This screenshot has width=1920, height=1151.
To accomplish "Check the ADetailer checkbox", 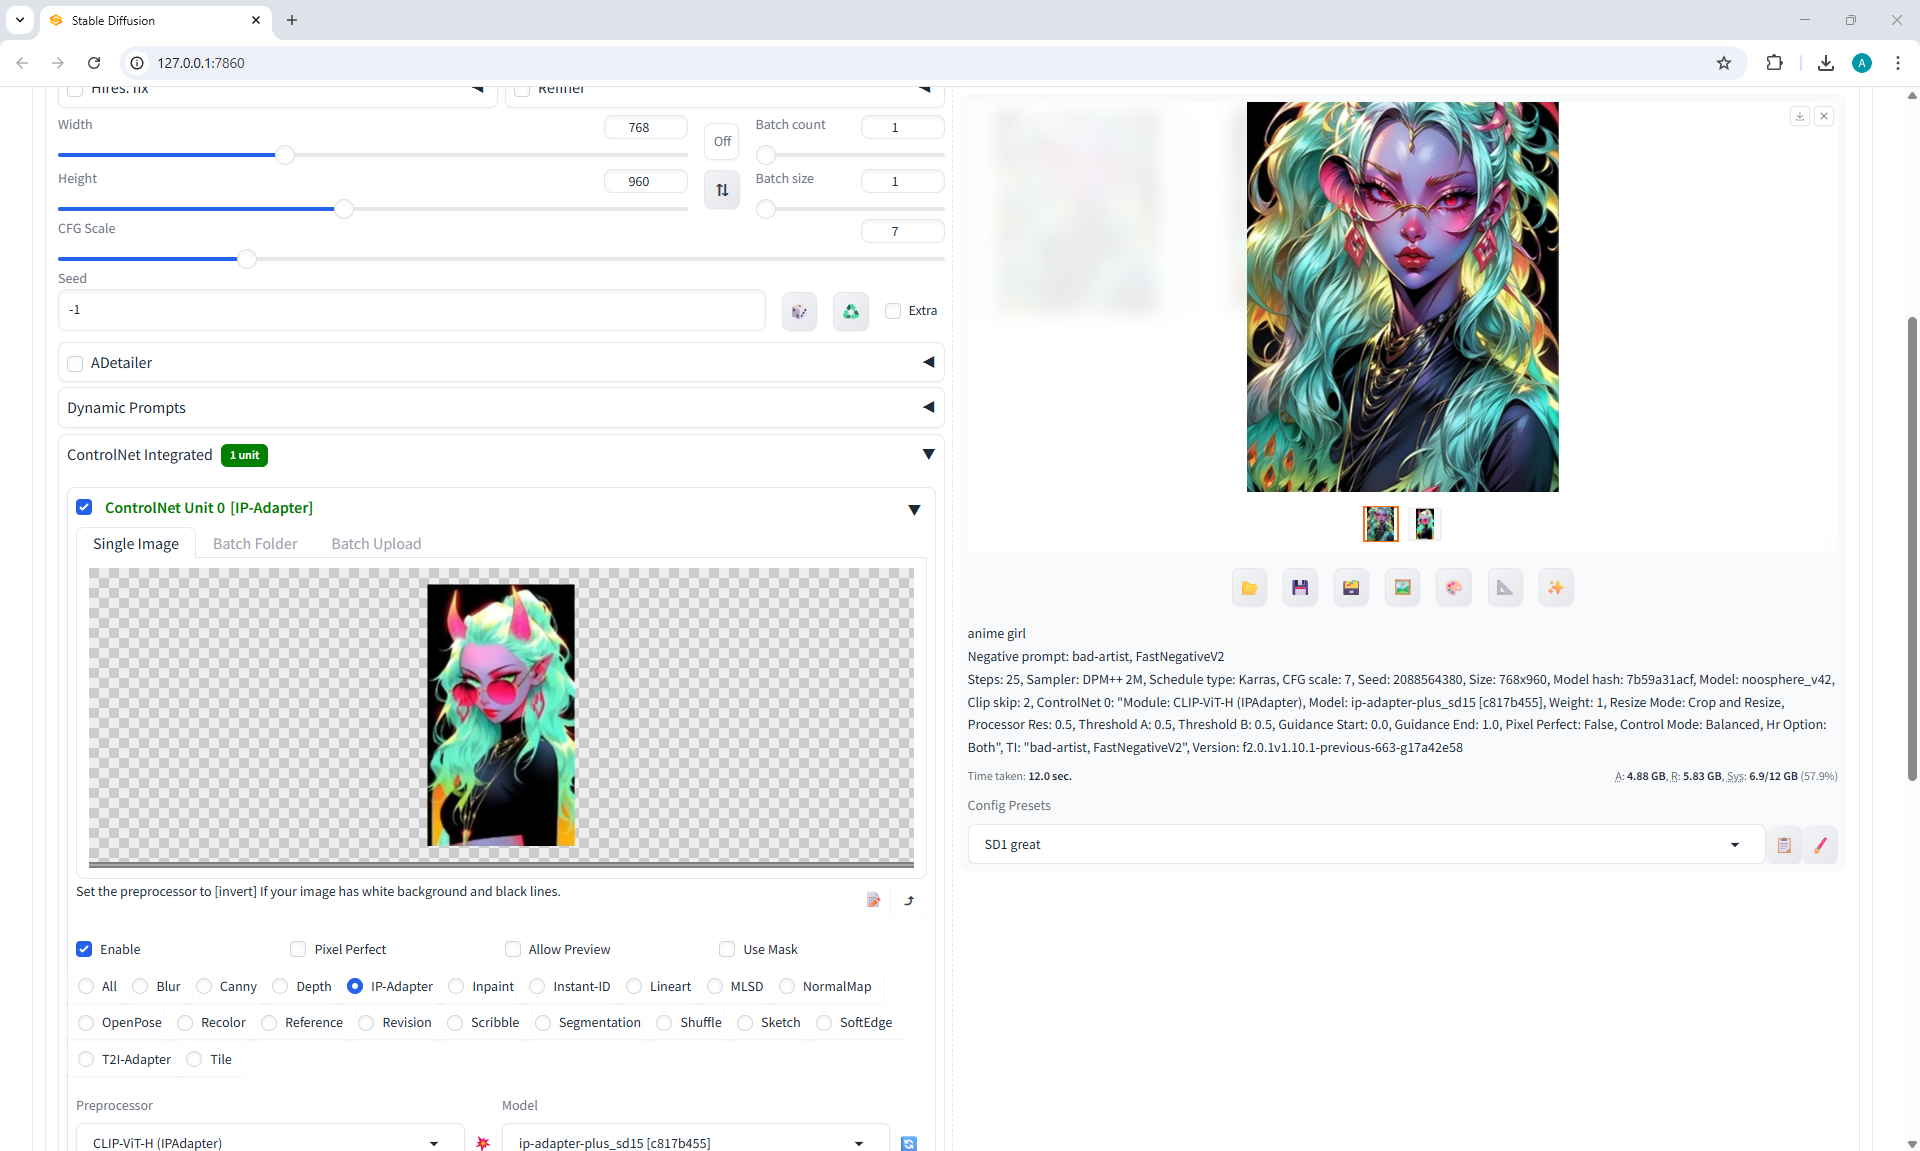I will (x=75, y=363).
